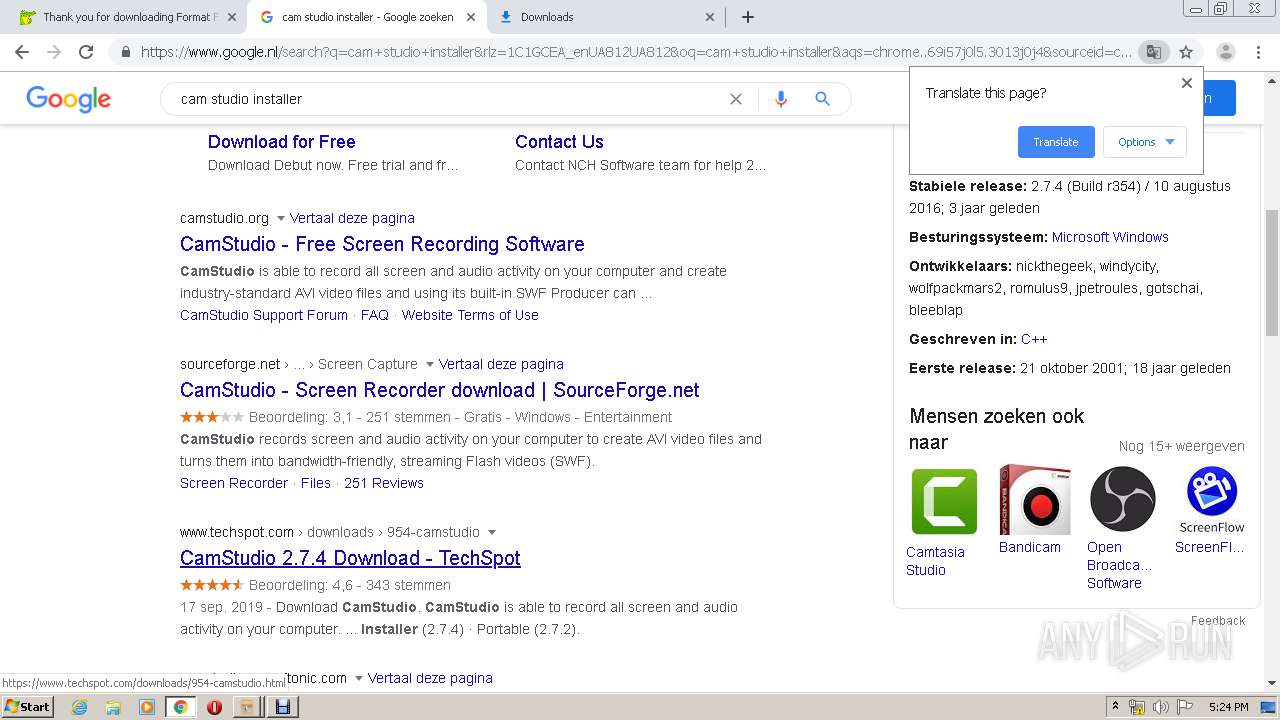The image size is (1280, 720).
Task: Click the browser address bar URL
Action: [636, 52]
